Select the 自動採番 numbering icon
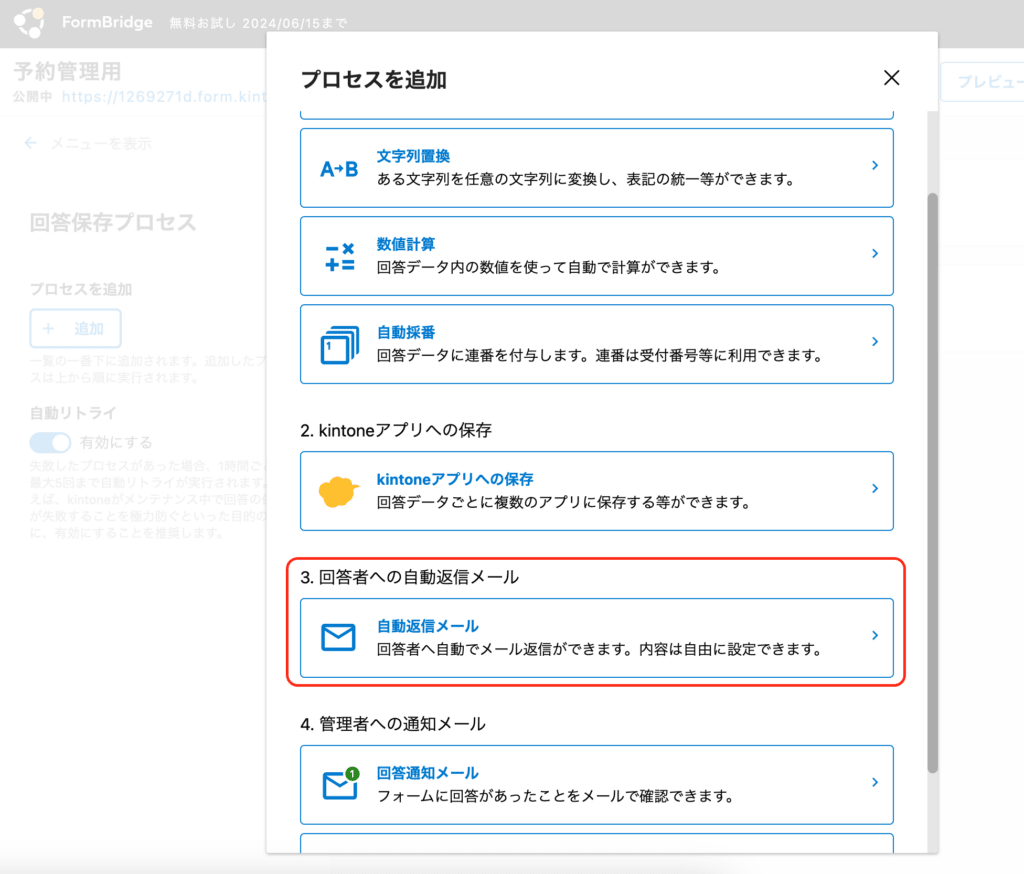This screenshot has height=874, width=1024. (x=341, y=344)
